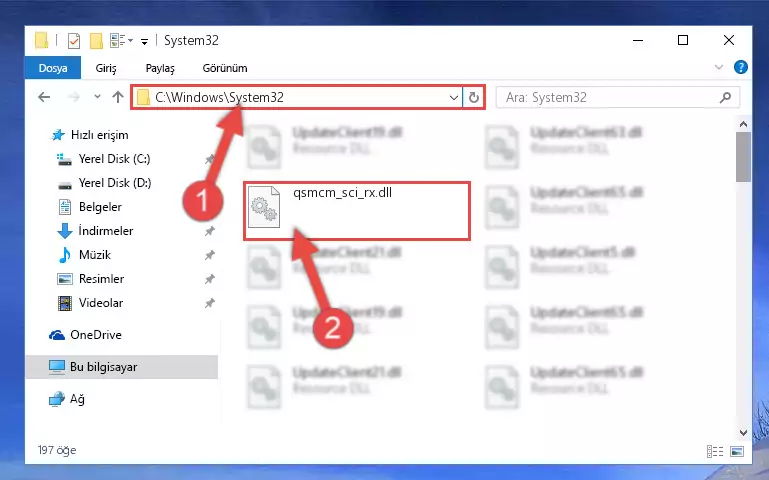Click the scrollbar down arrow

pyautogui.click(x=743, y=432)
